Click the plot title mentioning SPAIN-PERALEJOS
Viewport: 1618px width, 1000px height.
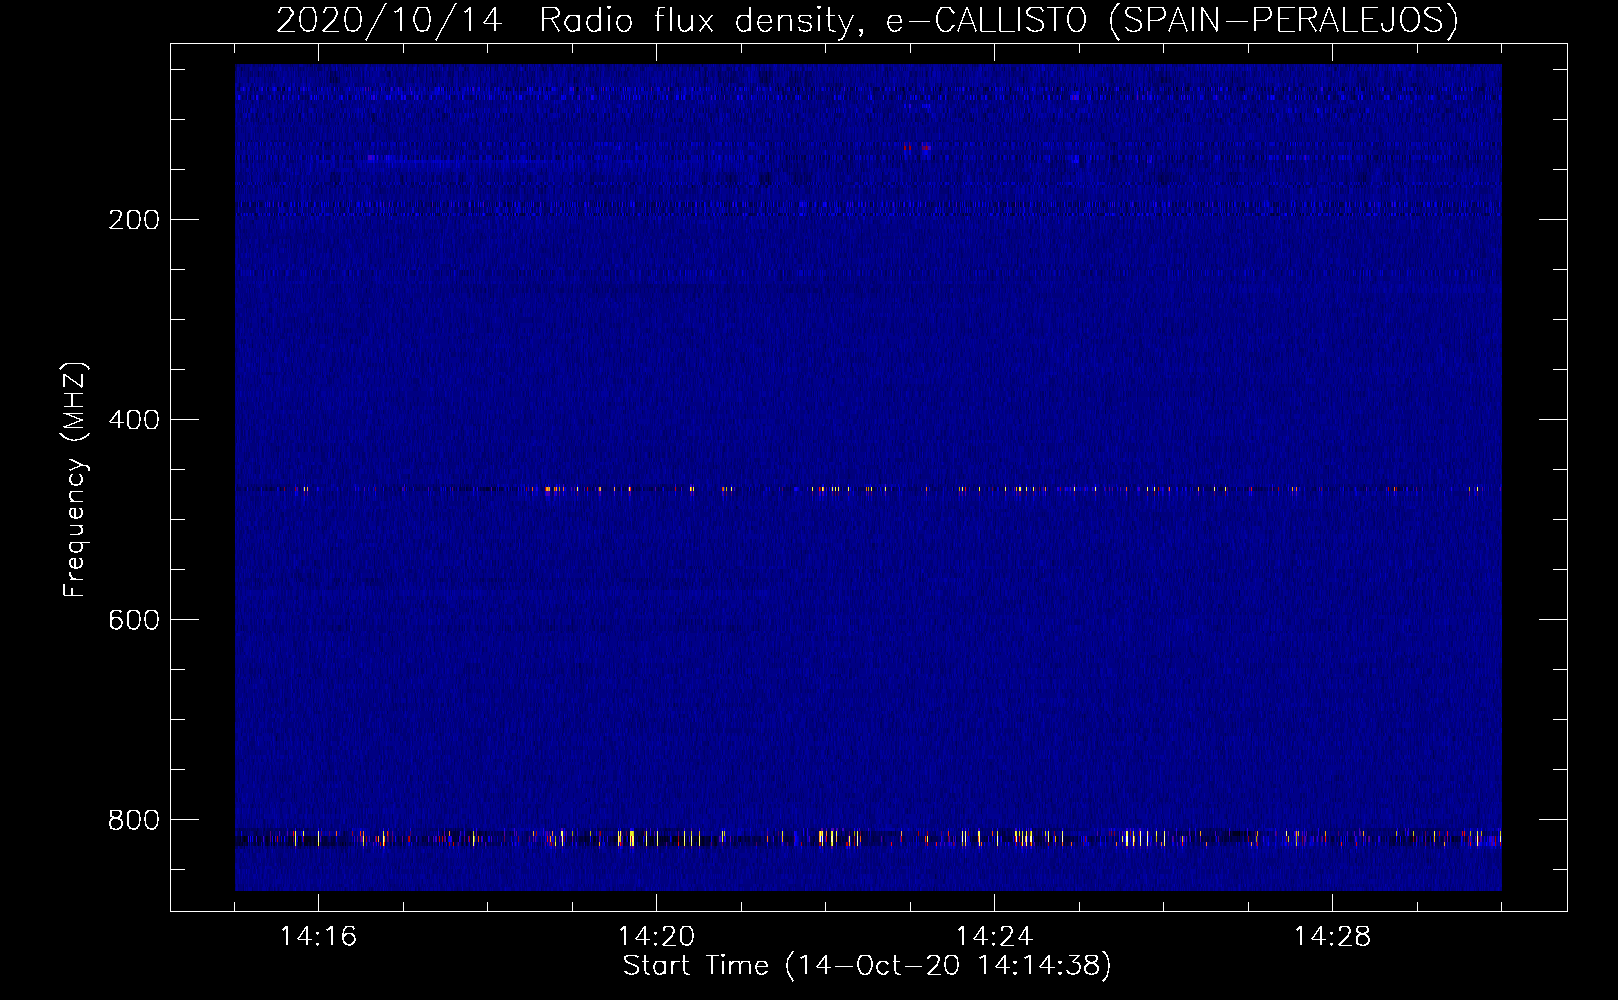tap(867, 20)
